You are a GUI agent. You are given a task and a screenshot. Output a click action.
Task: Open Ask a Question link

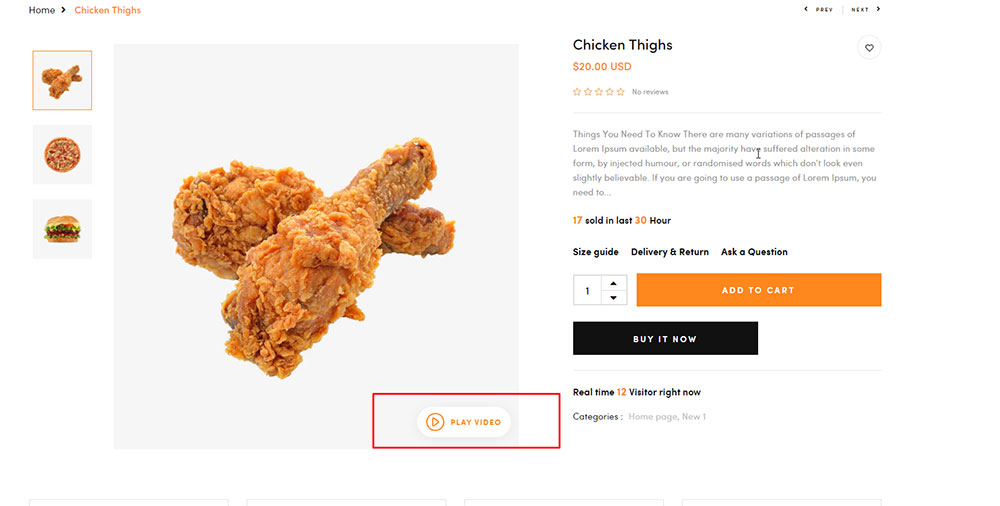tap(754, 252)
